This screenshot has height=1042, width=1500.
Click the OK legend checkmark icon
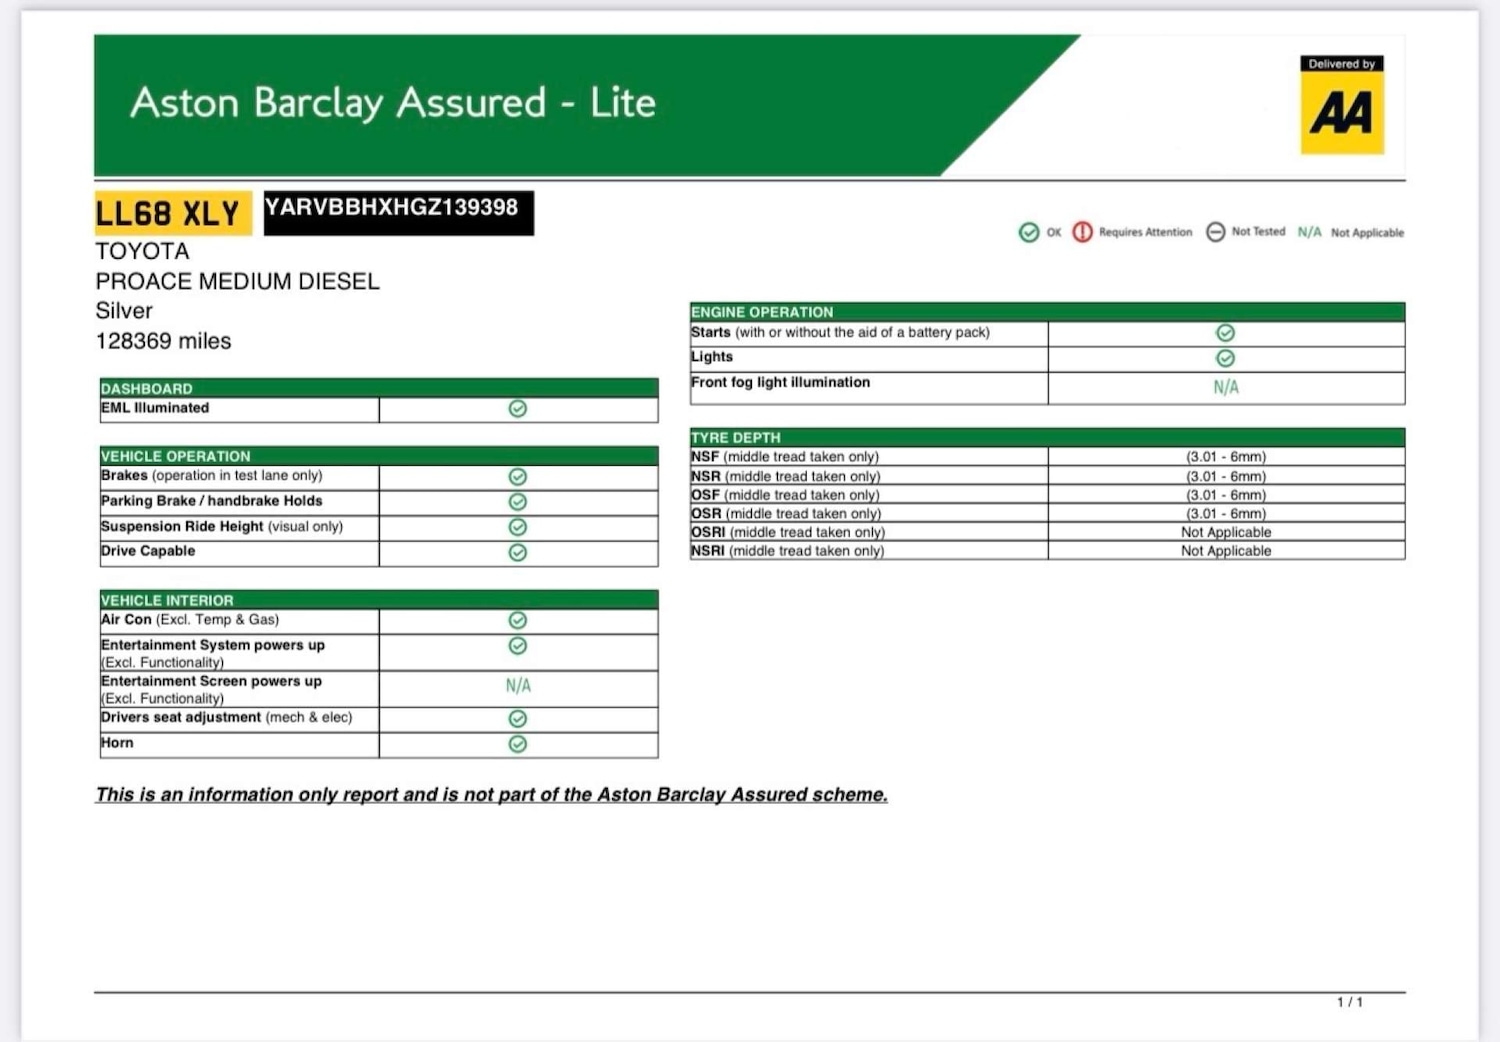click(x=1029, y=232)
